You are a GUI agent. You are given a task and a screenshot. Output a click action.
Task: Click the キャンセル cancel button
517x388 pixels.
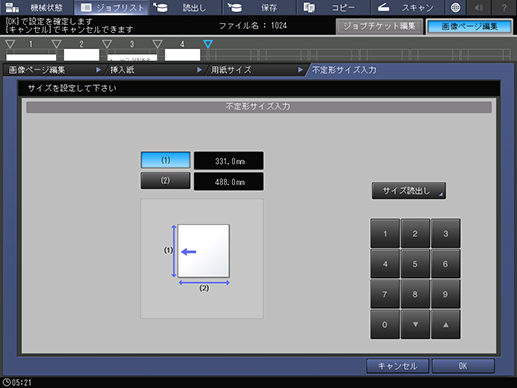click(x=397, y=366)
